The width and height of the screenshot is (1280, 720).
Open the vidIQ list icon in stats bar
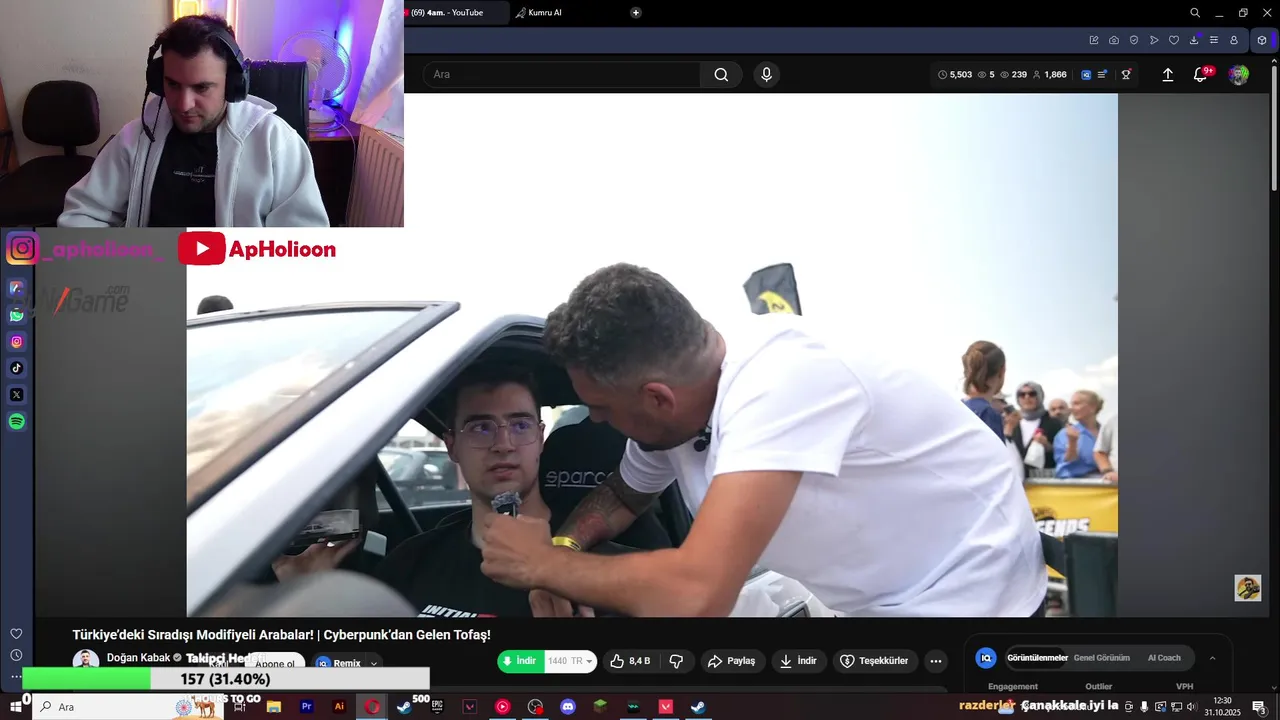click(x=1102, y=75)
